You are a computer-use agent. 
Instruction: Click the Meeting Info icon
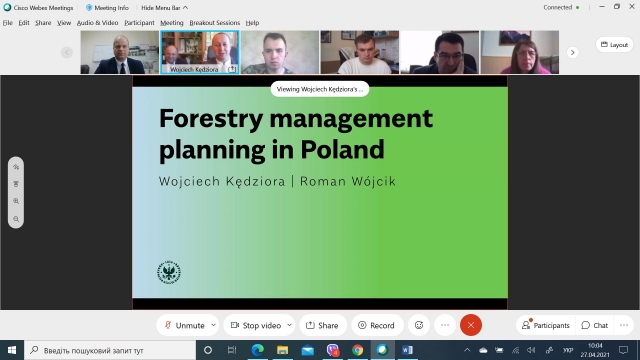89,7
